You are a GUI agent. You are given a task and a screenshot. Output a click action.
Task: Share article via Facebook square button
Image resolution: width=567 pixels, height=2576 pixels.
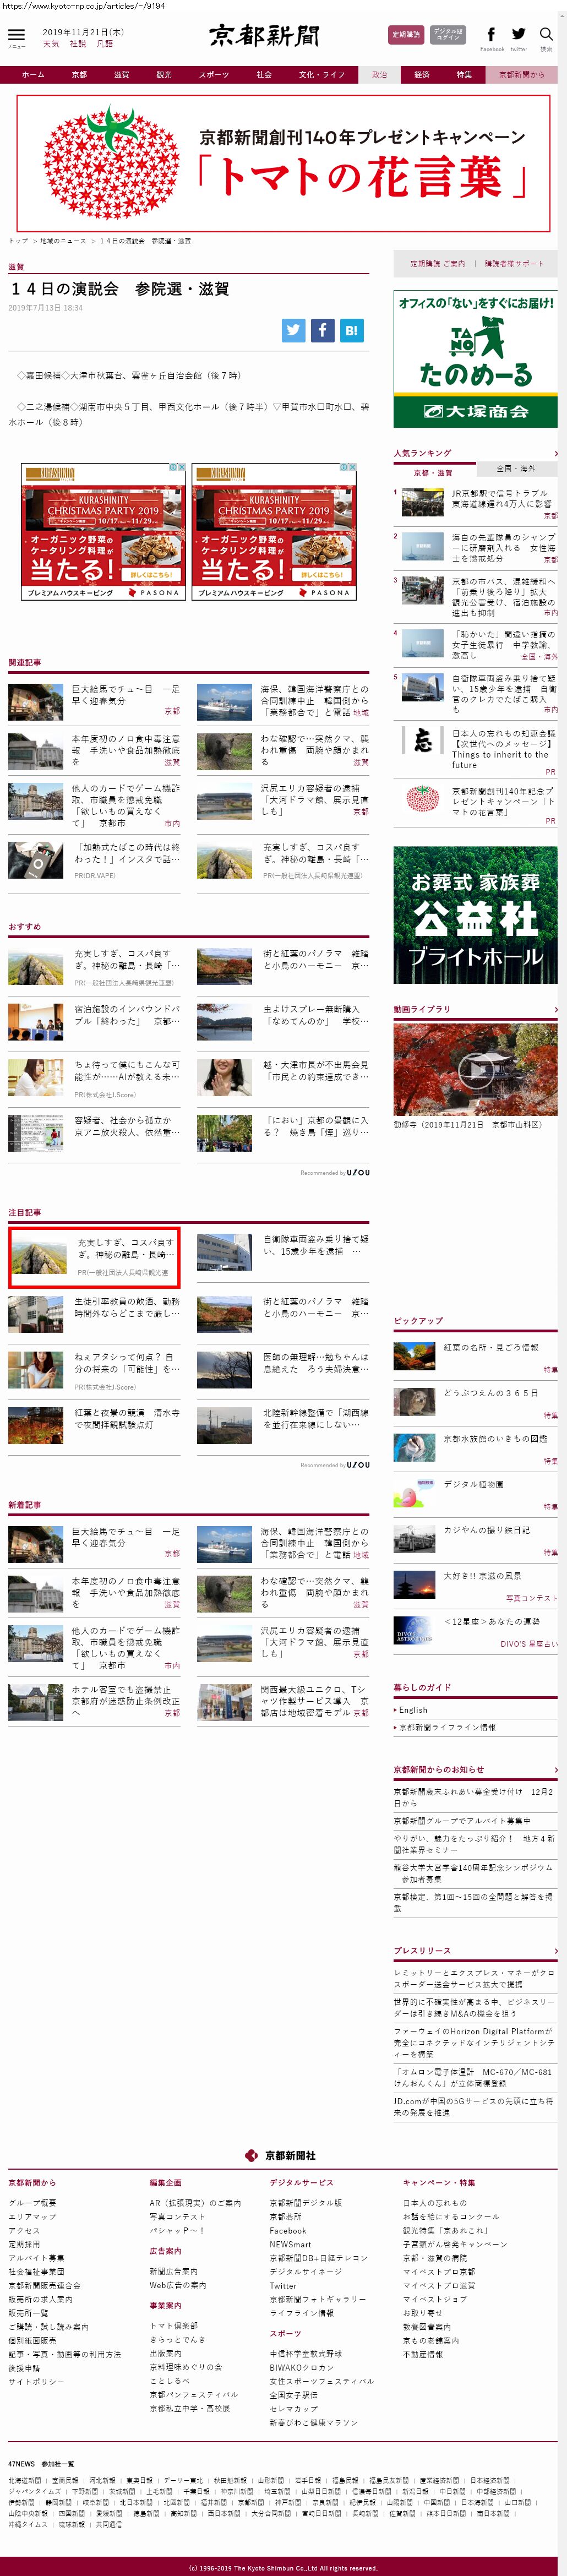322,330
